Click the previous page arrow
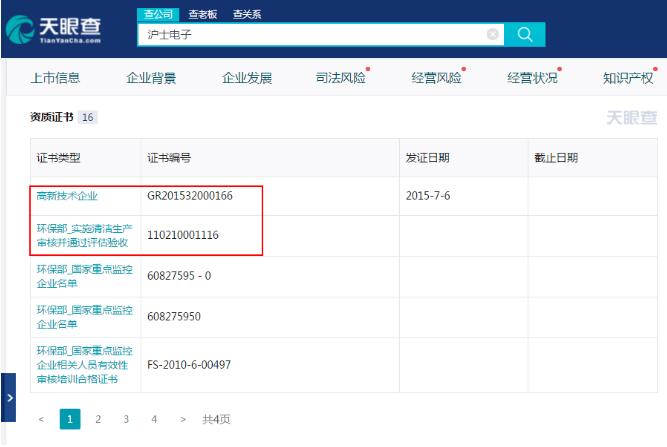This screenshot has width=667, height=447. coord(41,419)
